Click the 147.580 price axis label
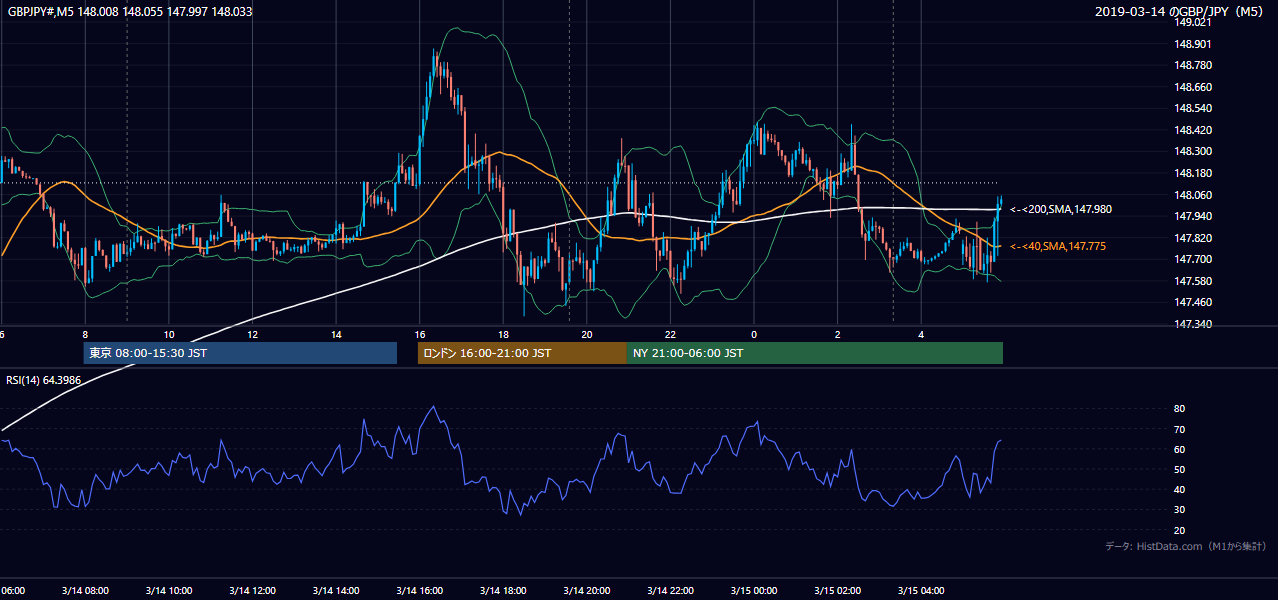 click(1194, 281)
